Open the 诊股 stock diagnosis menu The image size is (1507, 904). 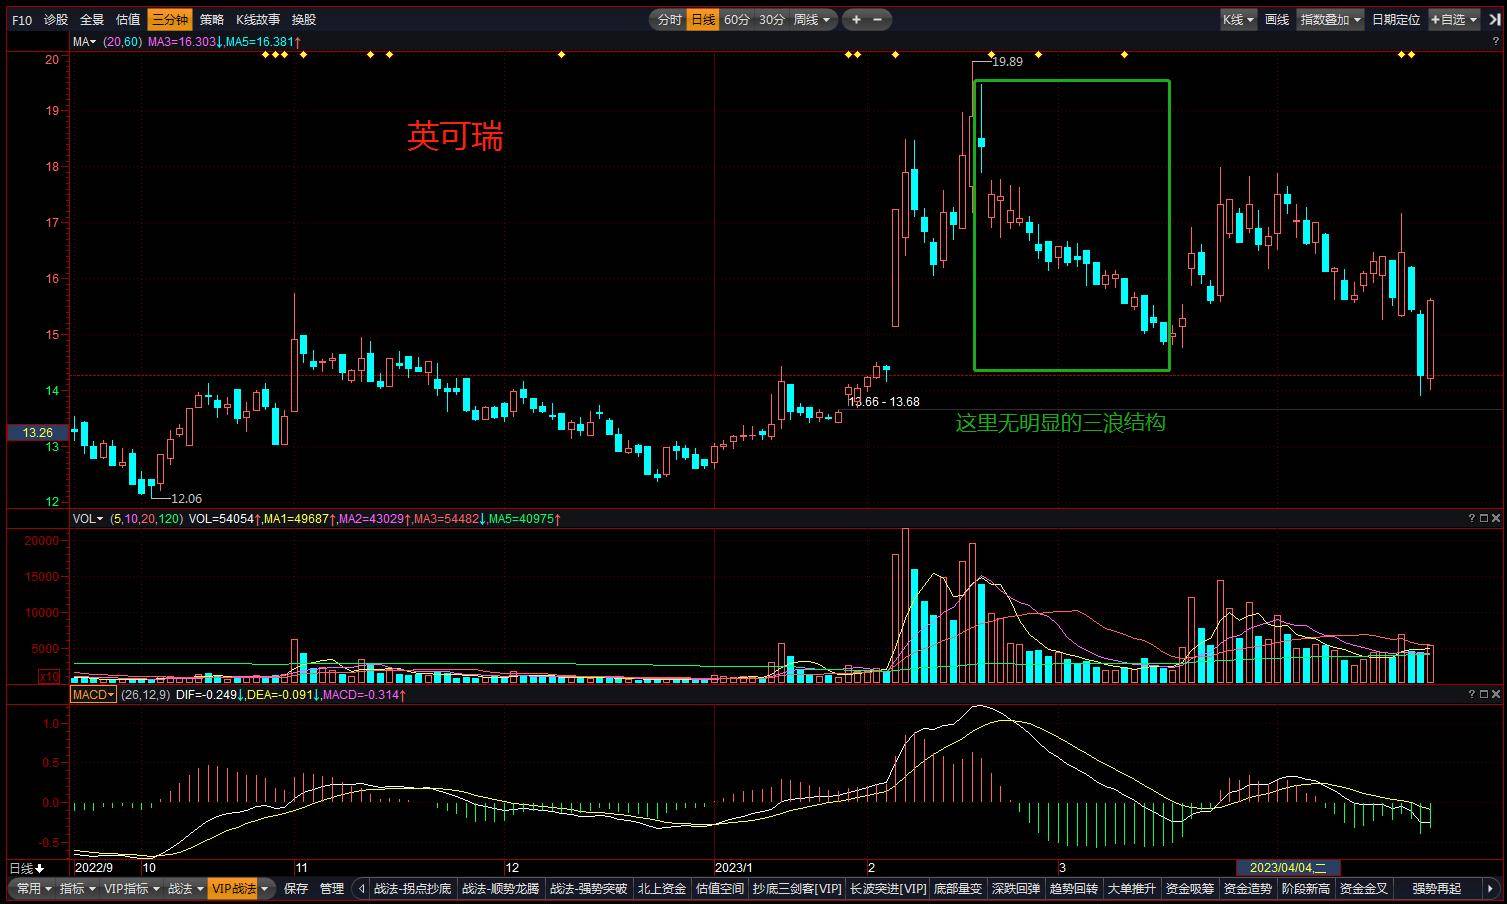56,19
